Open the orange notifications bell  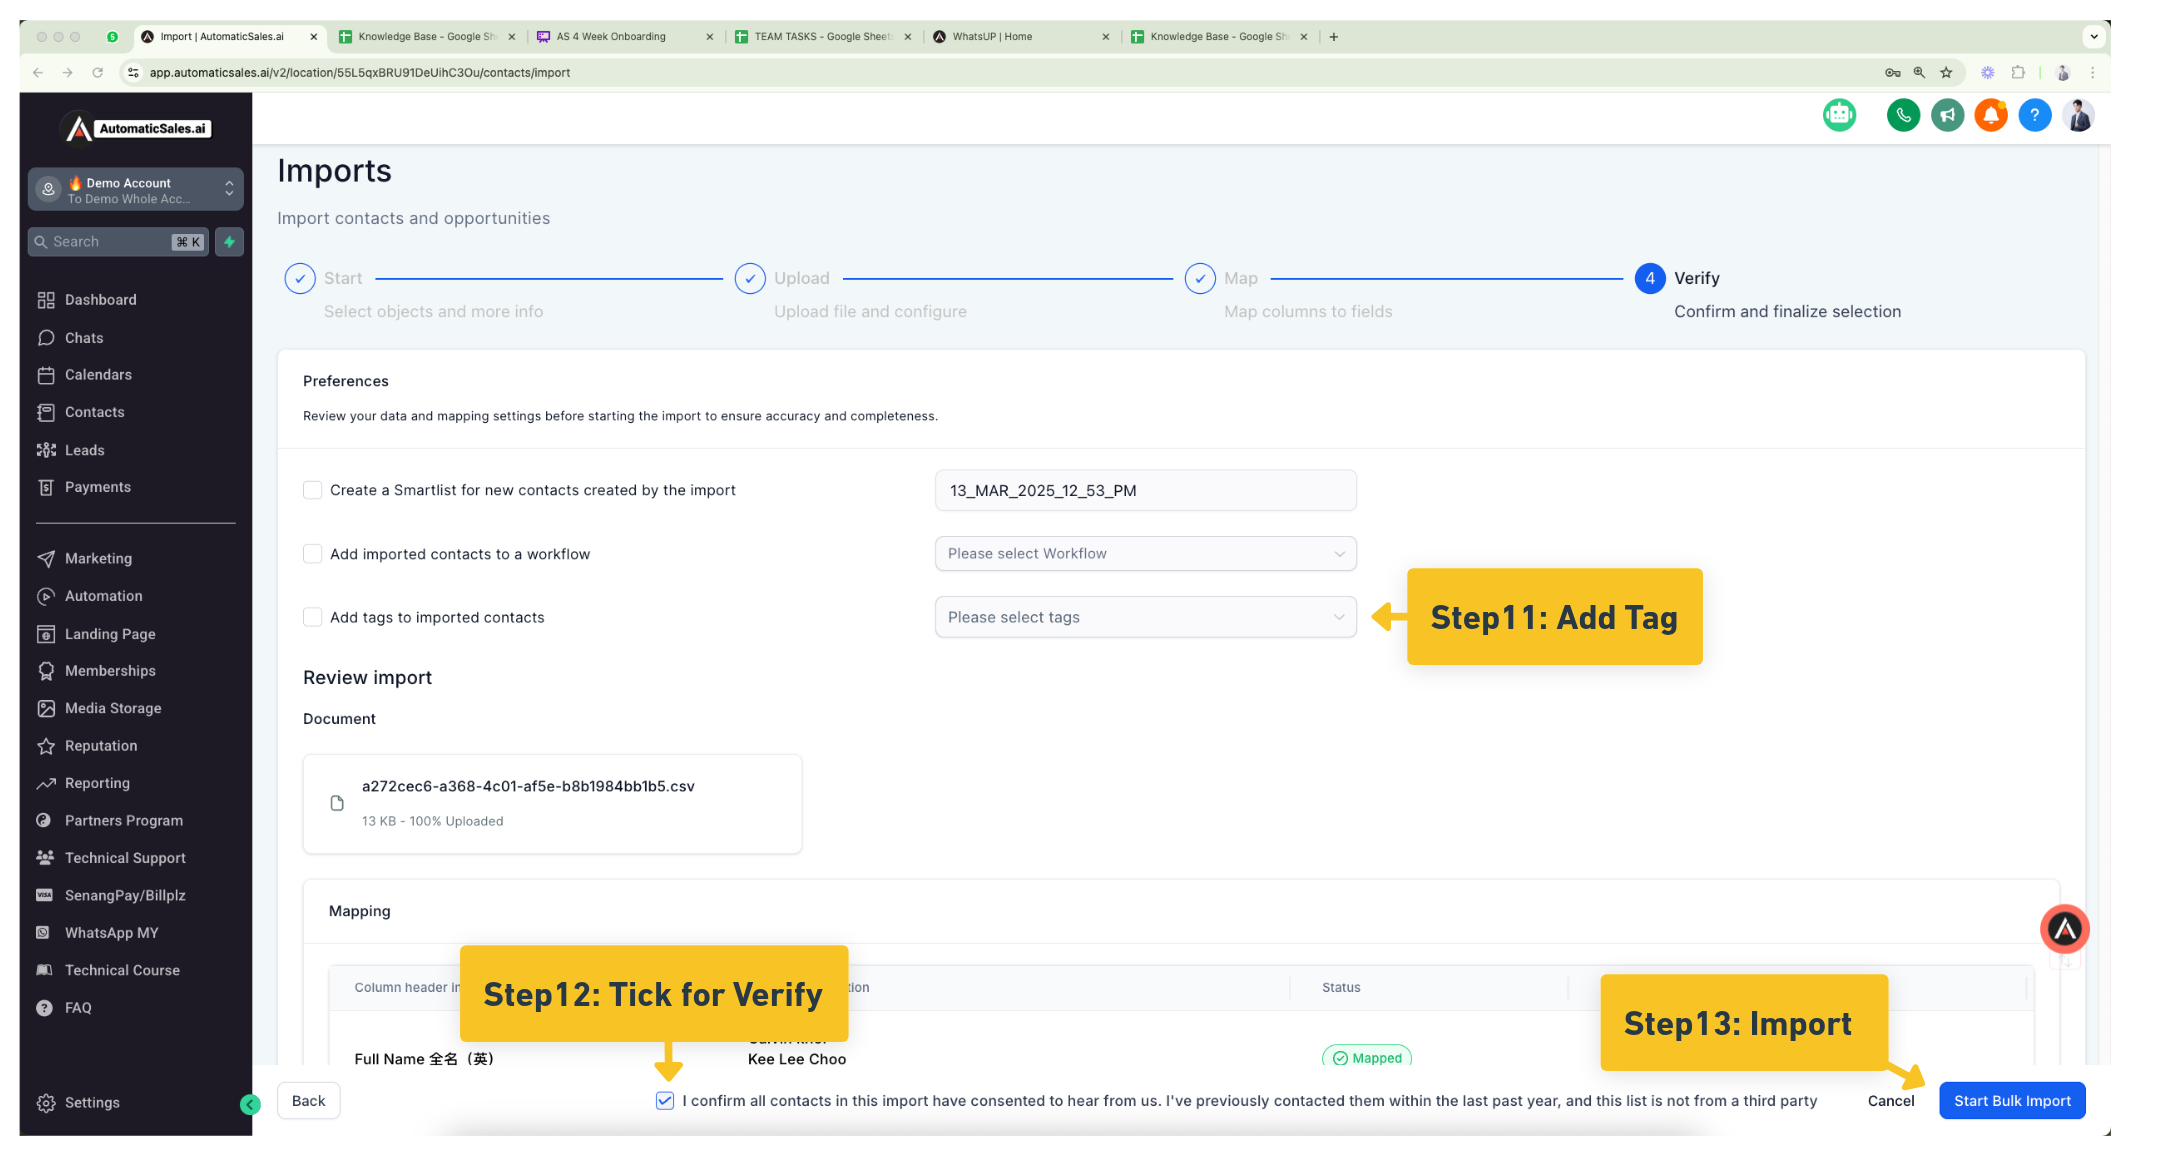pyautogui.click(x=1990, y=116)
